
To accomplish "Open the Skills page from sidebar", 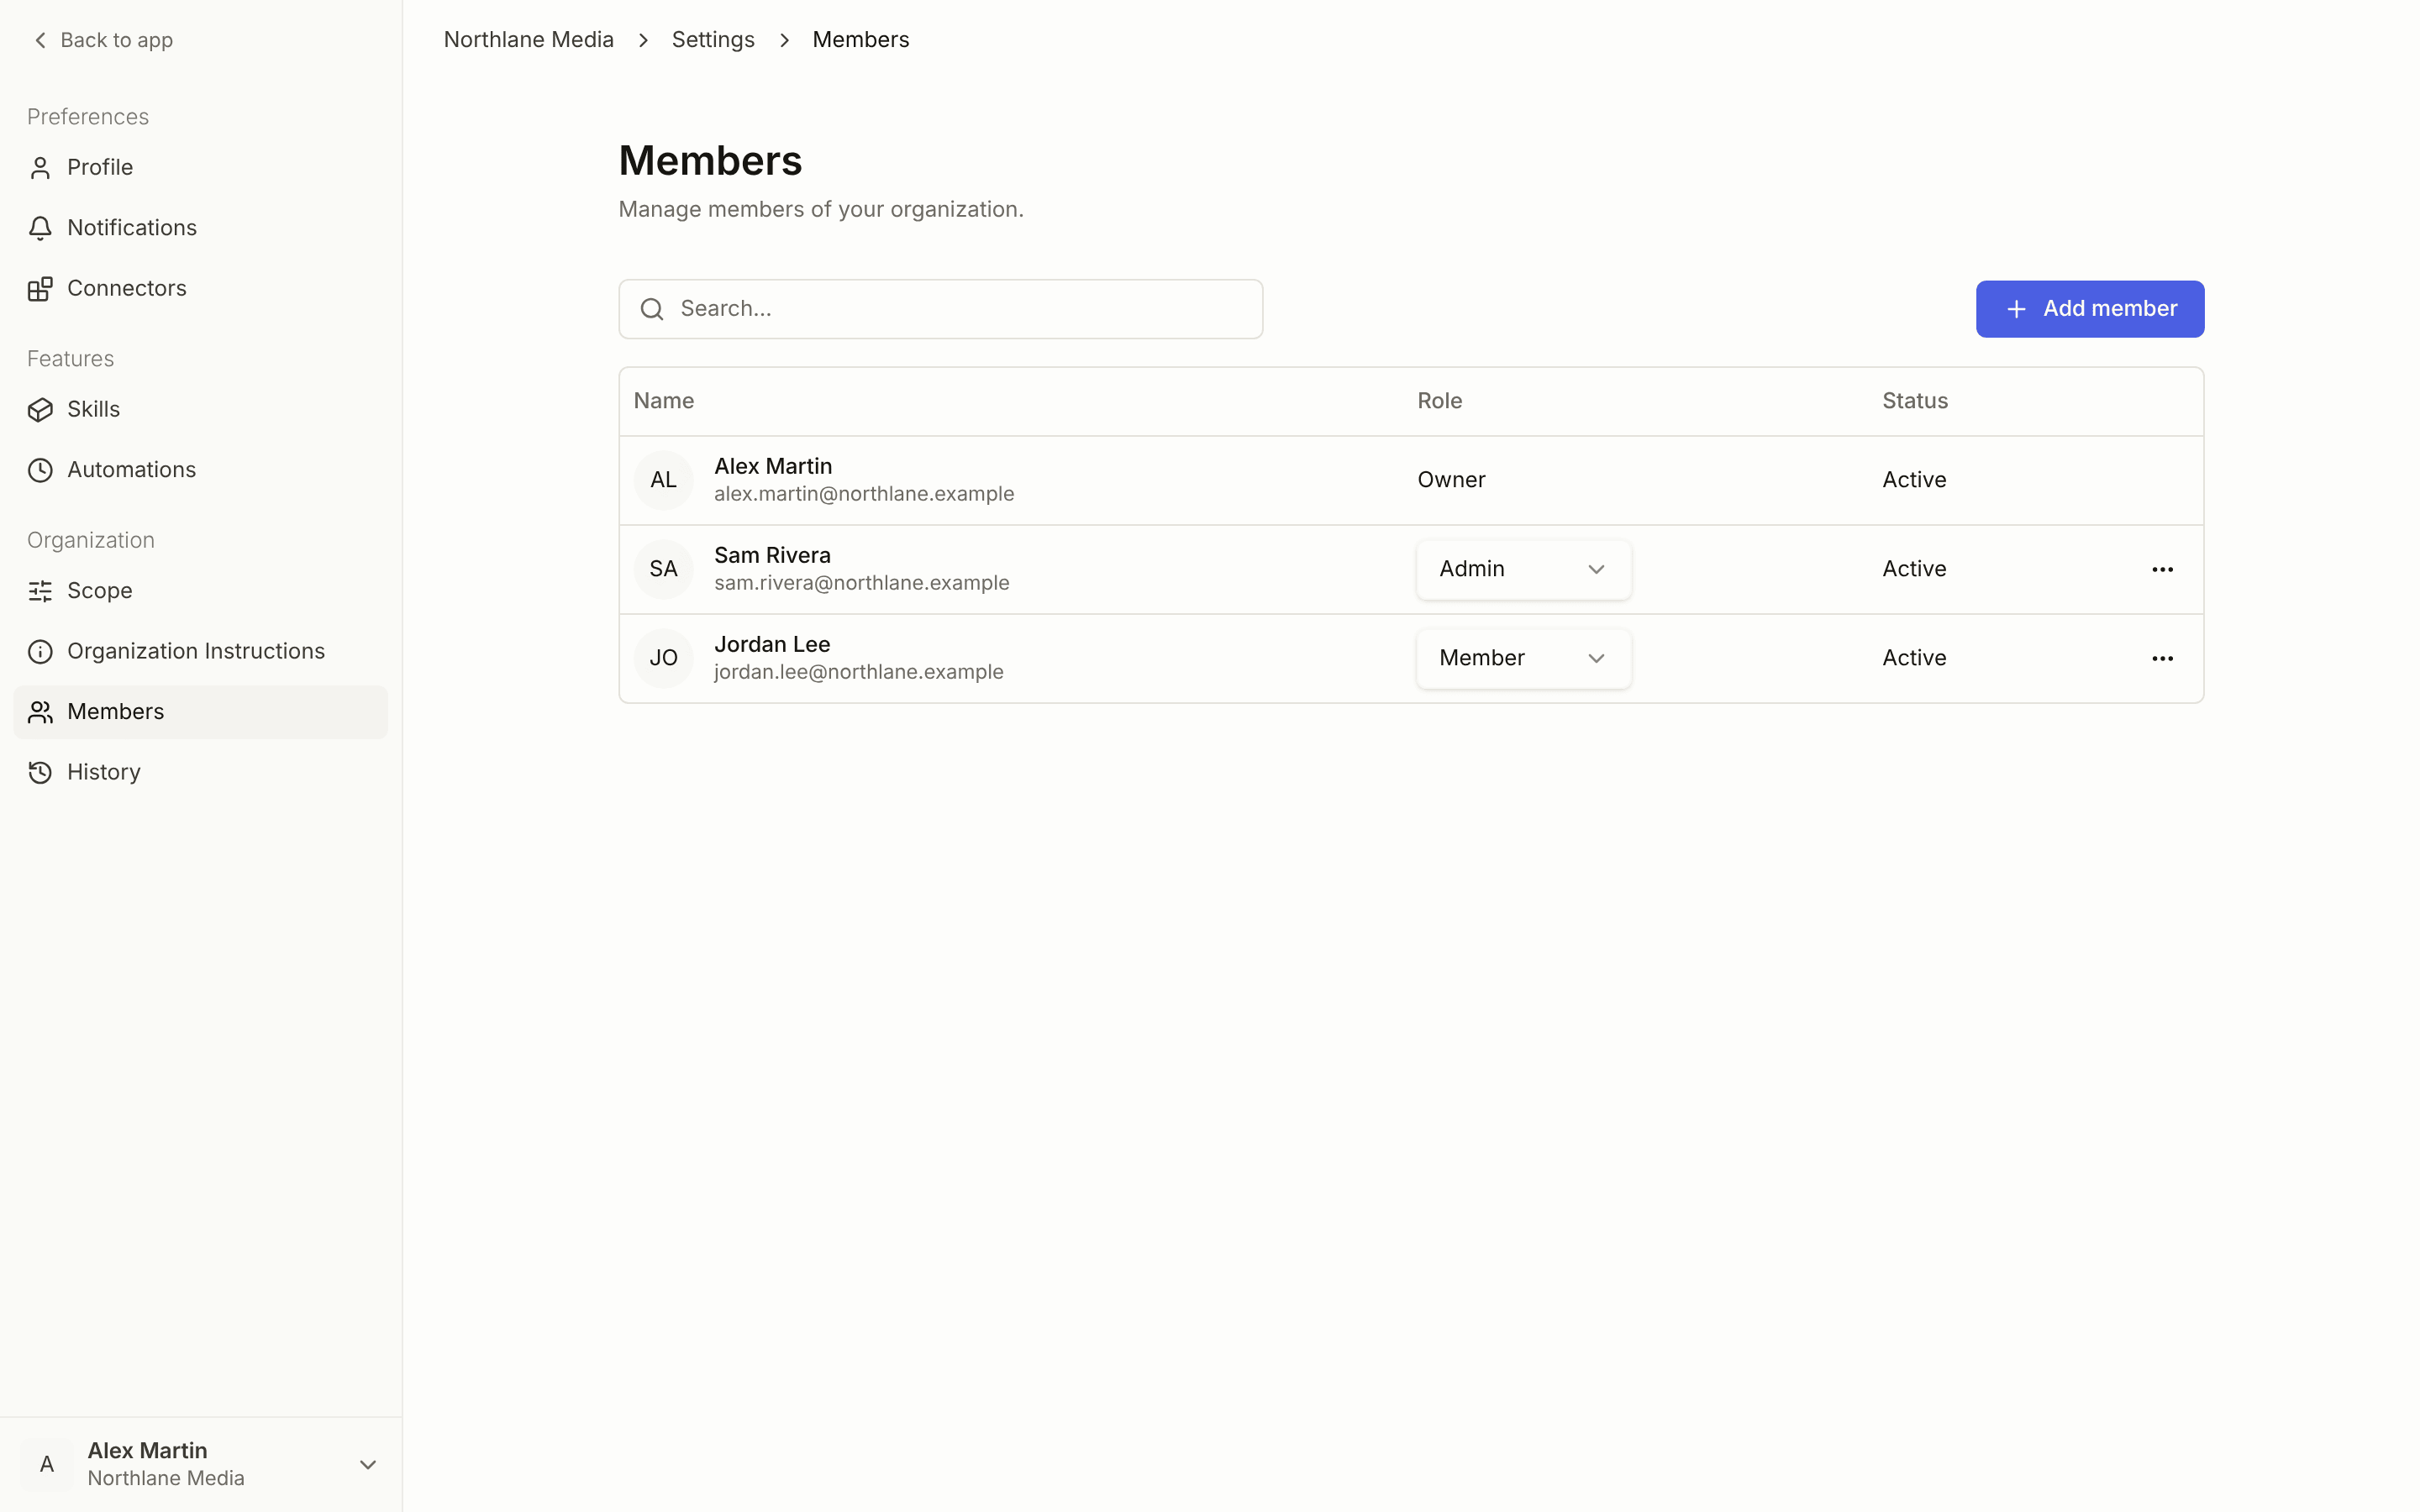I will coord(200,410).
